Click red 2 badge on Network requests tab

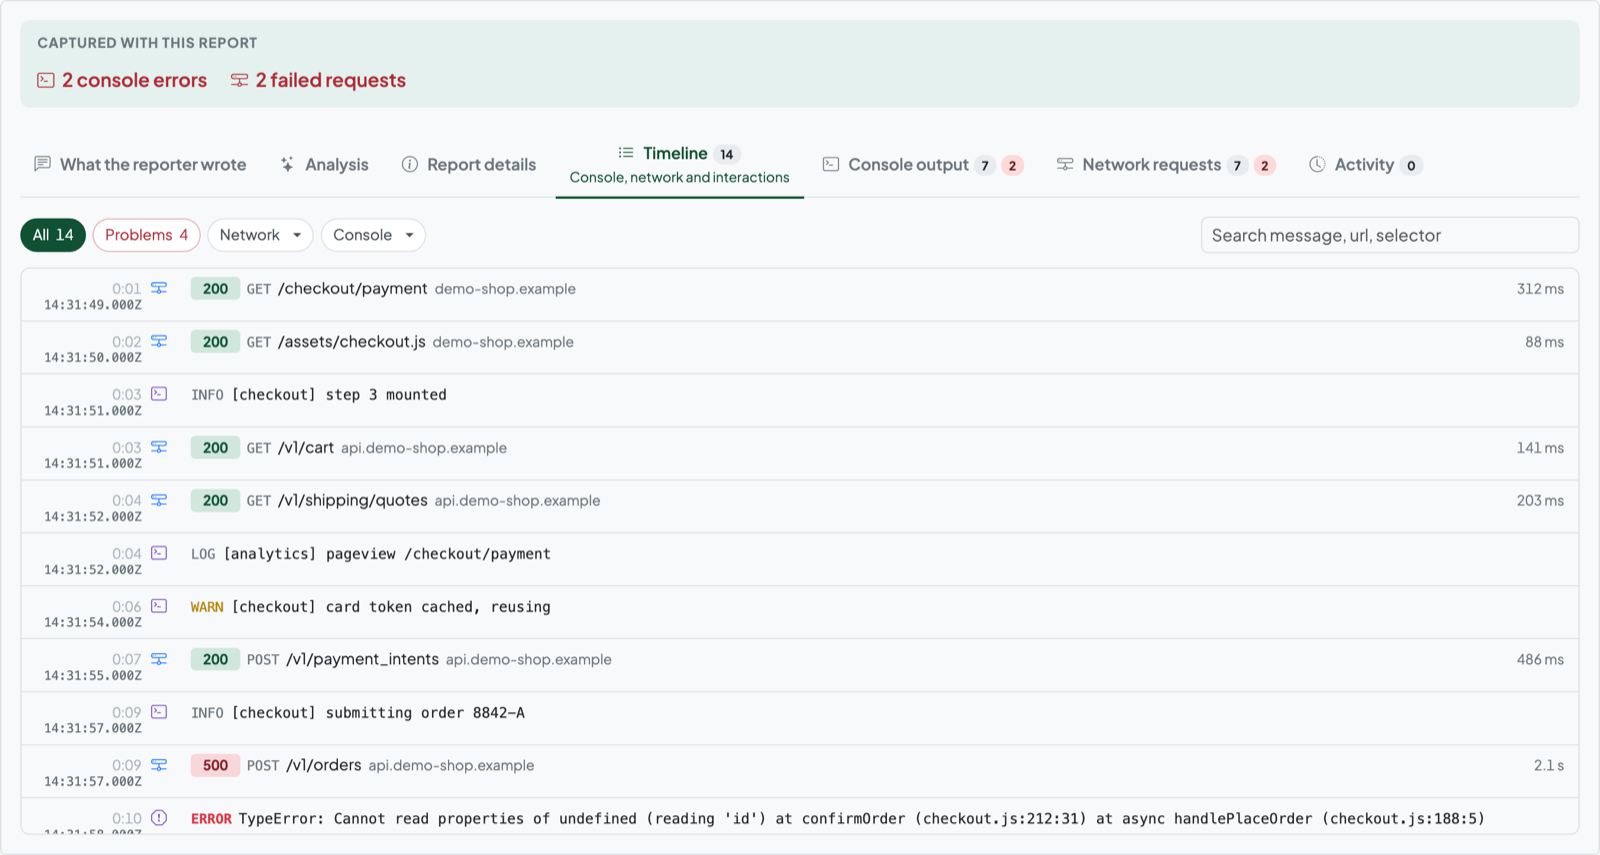coord(1264,166)
